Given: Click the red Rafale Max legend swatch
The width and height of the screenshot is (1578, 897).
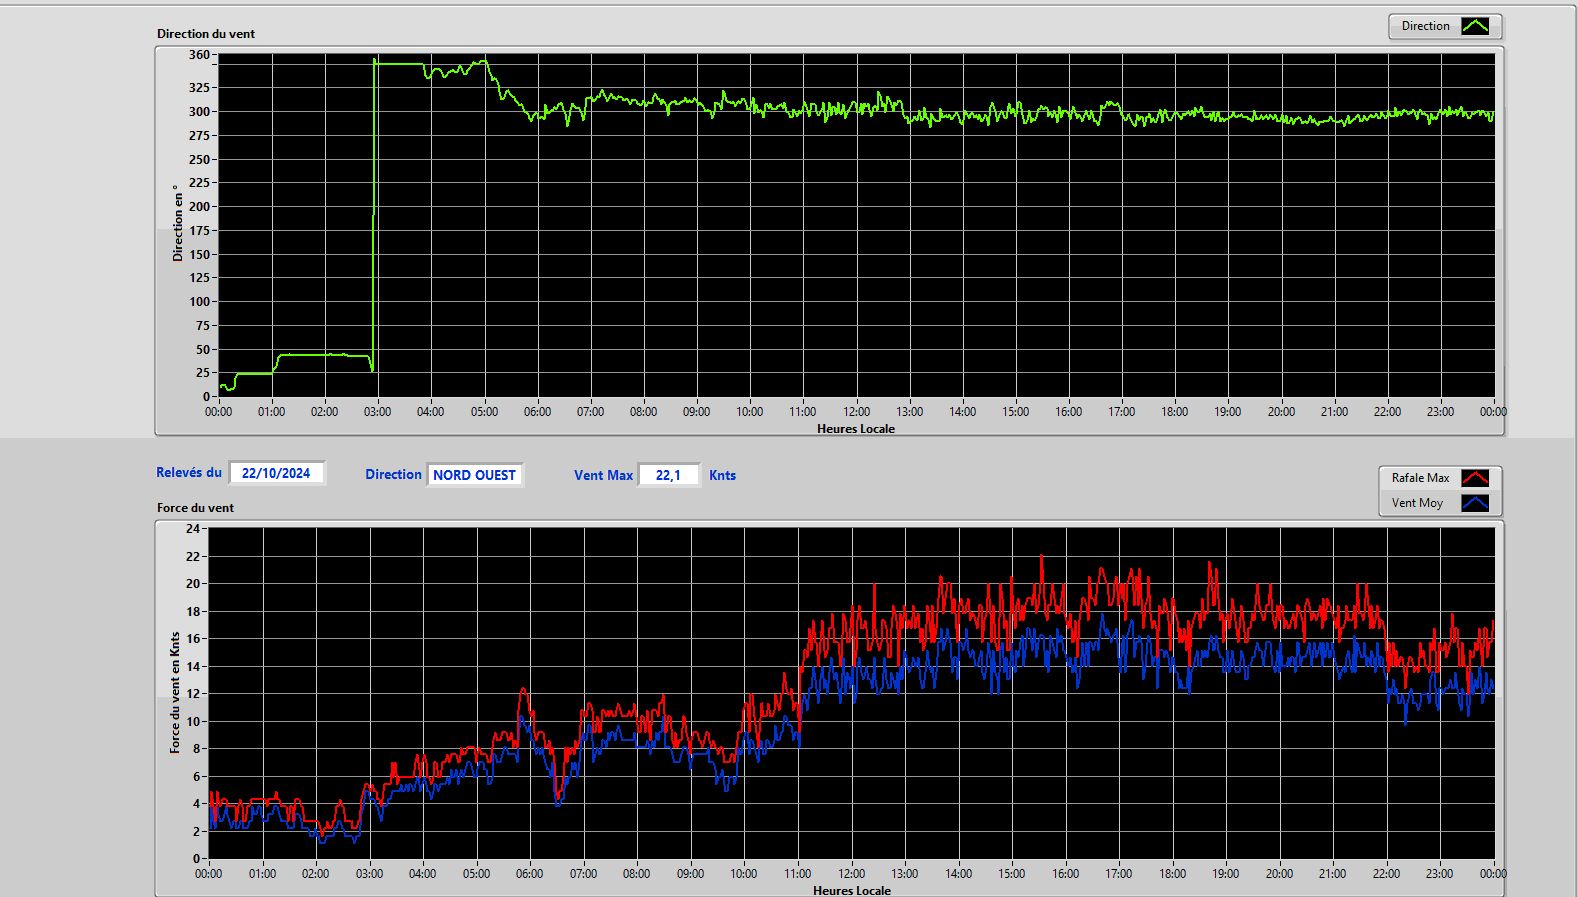Looking at the screenshot, I should (1475, 478).
